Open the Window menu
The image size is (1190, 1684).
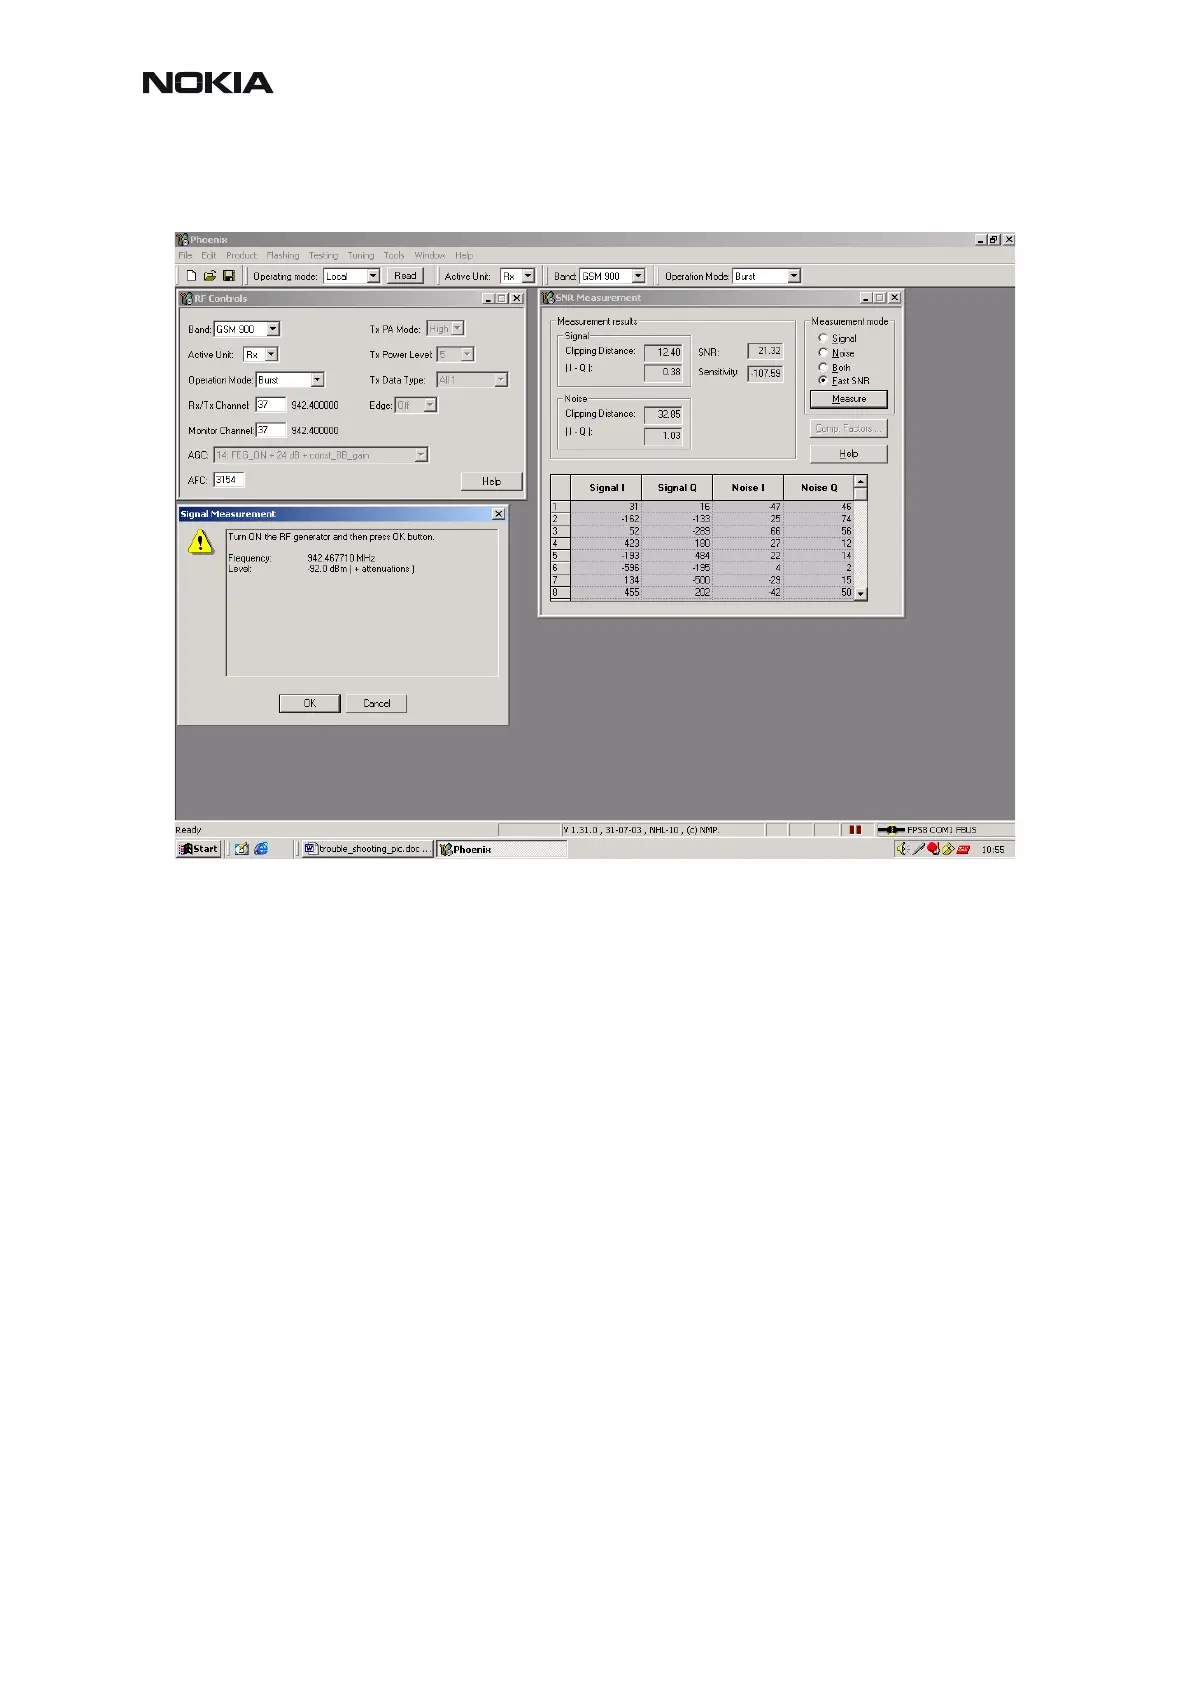click(x=430, y=256)
